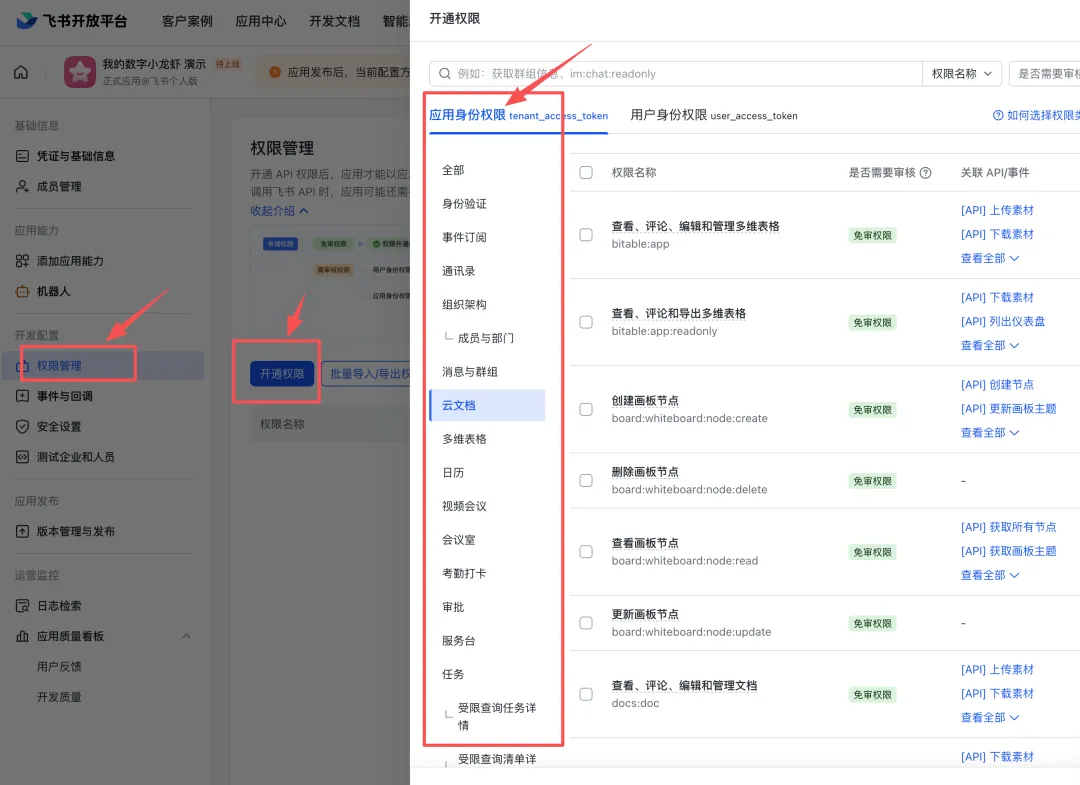The image size is (1080, 785).
Task: Tick the select-all checkbox in table header
Action: (x=586, y=172)
